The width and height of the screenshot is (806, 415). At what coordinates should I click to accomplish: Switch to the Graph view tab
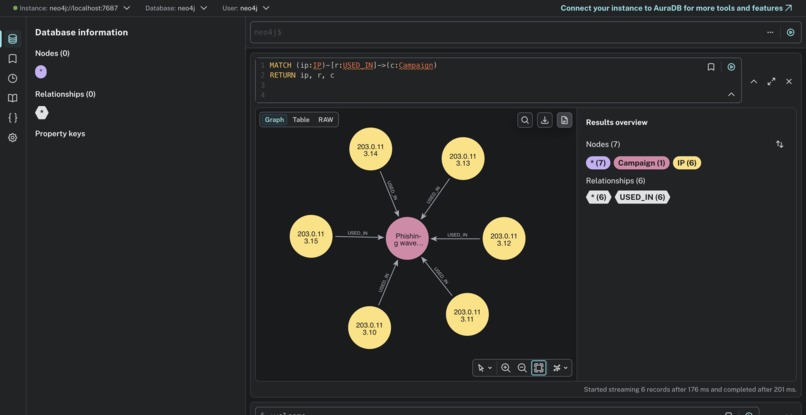point(274,120)
